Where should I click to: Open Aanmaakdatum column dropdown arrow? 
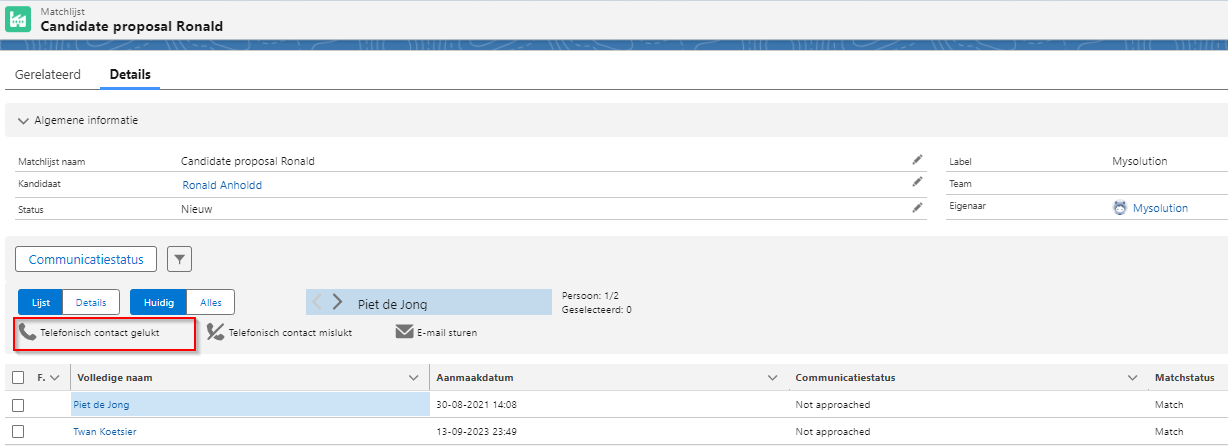[x=772, y=378]
